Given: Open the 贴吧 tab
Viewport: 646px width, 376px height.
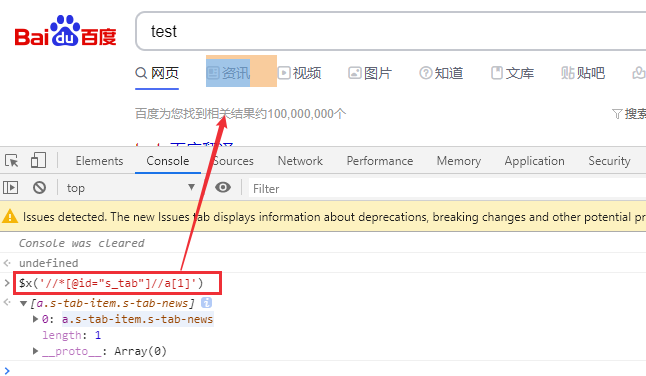Looking at the screenshot, I should 583,73.
